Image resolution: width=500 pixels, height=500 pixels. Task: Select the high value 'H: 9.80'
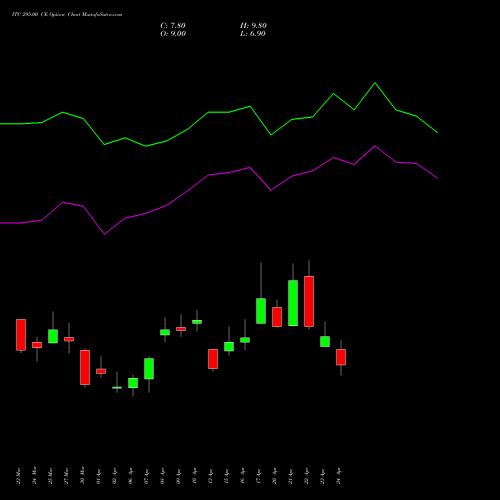click(253, 26)
